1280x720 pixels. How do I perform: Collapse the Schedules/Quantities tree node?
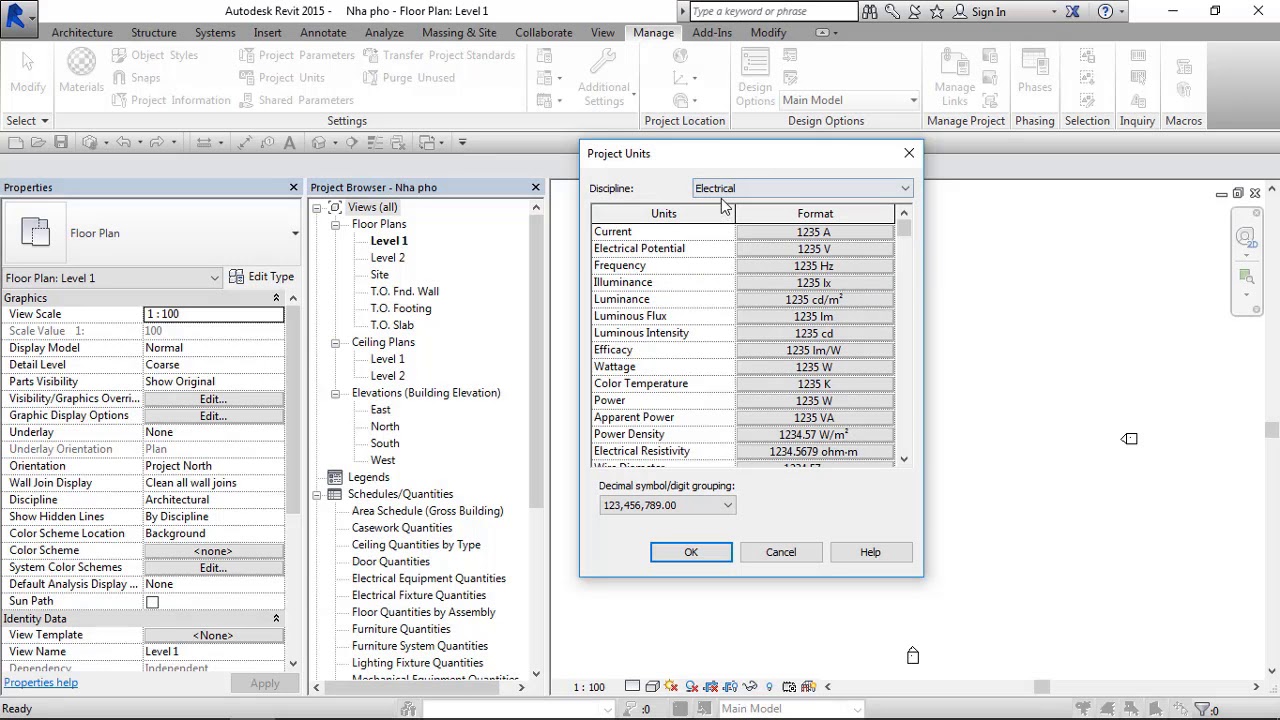(x=317, y=495)
